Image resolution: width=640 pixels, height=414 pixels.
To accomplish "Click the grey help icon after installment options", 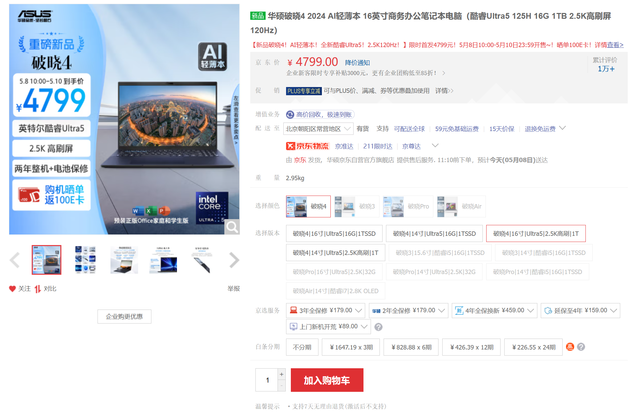I will pyautogui.click(x=581, y=347).
